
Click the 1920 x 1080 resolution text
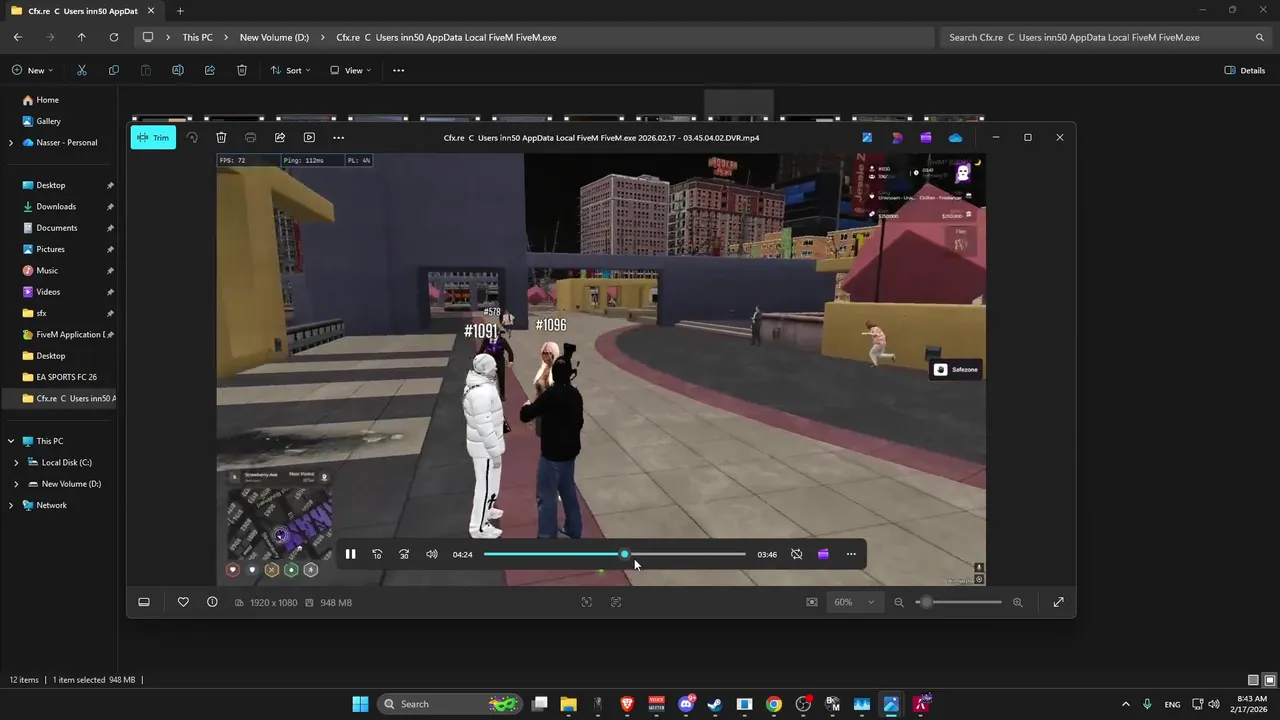(x=273, y=603)
